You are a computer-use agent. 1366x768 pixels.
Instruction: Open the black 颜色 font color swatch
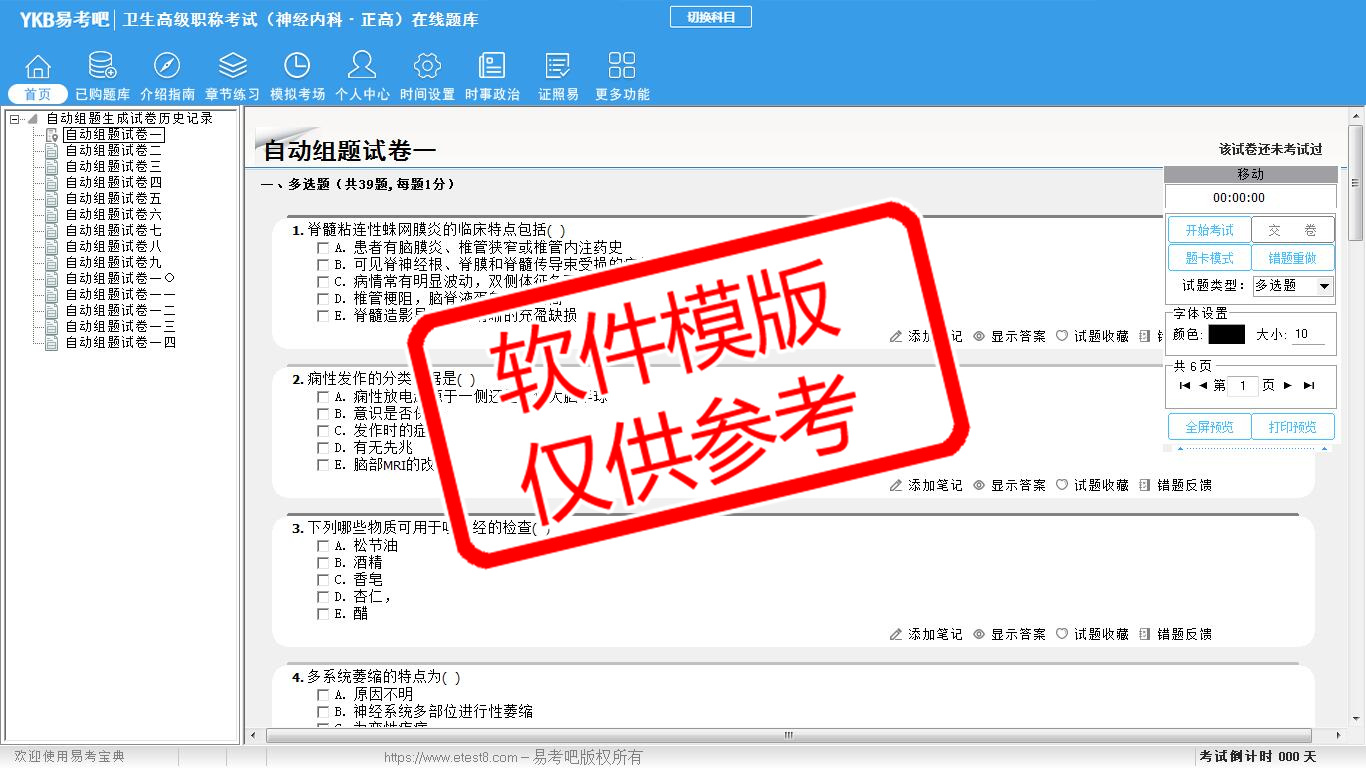point(1227,335)
